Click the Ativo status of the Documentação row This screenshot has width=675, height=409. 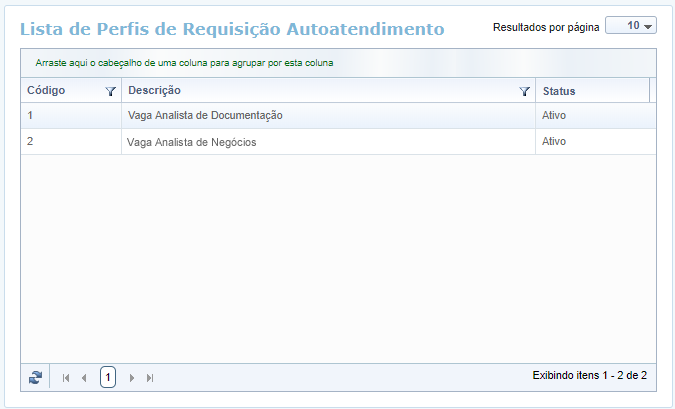coord(554,115)
